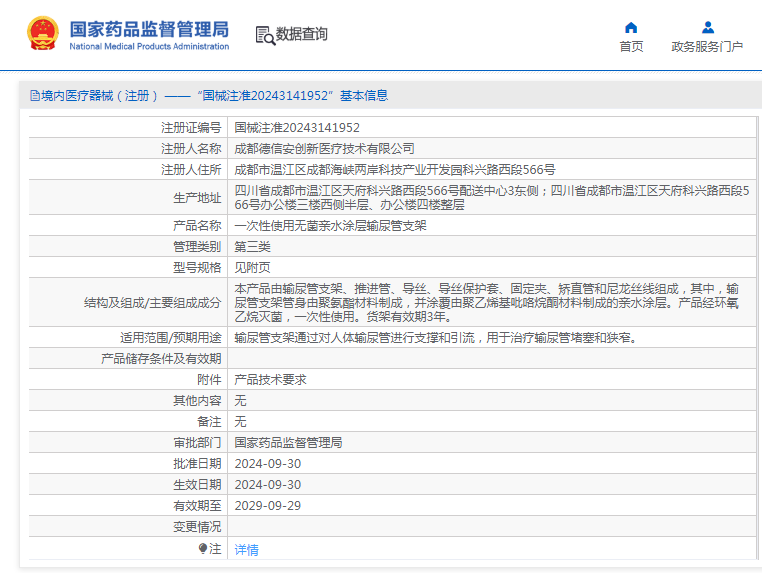Click the 产品储存条件及有效期 label

(x=161, y=359)
